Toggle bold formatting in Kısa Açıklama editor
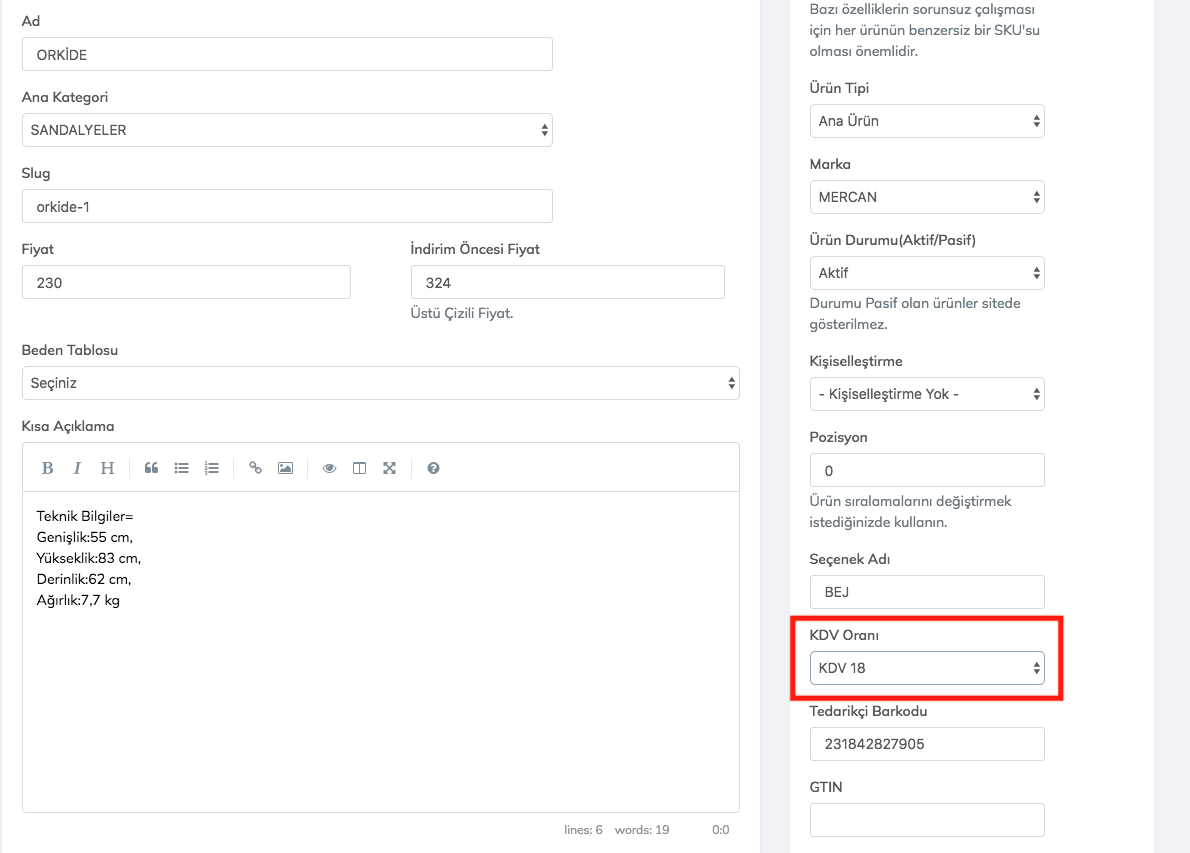 (47, 468)
